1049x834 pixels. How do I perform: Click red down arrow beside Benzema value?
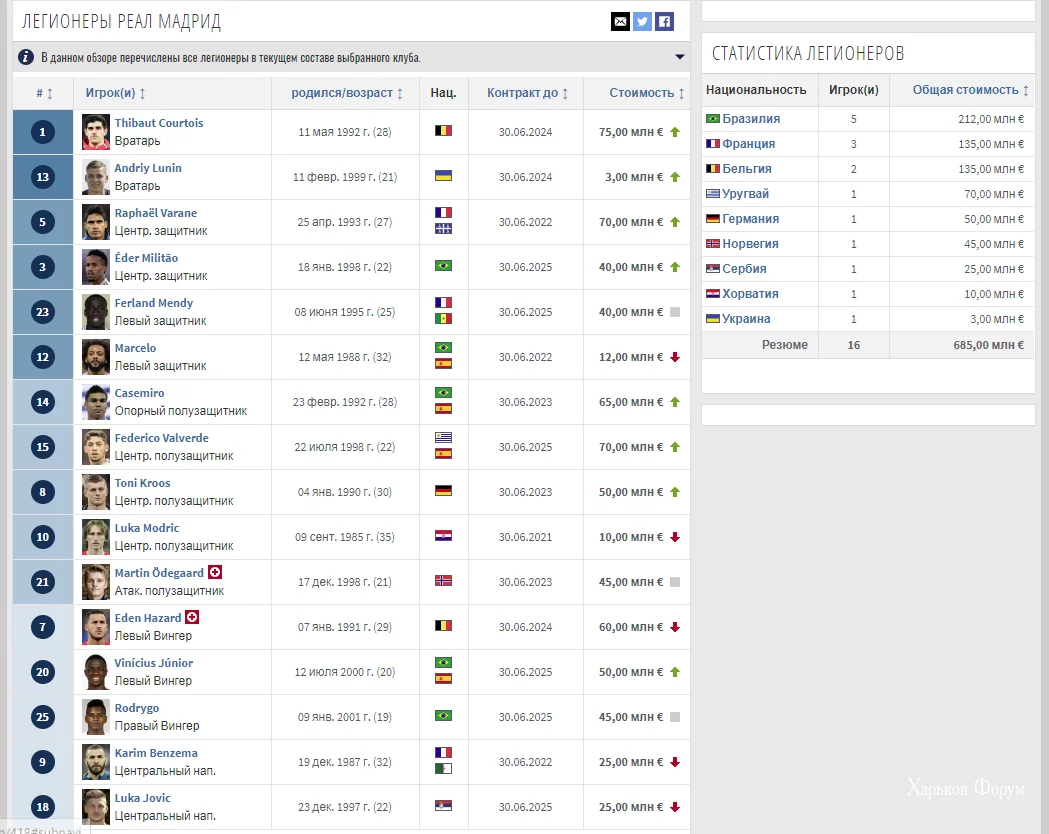pyautogui.click(x=675, y=762)
